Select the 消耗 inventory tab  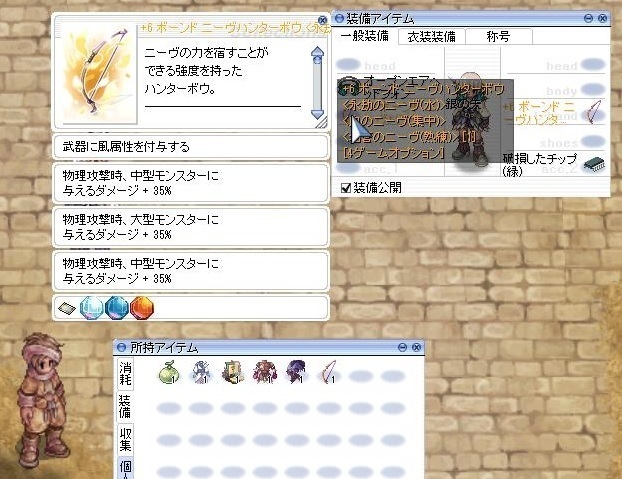[x=124, y=374]
